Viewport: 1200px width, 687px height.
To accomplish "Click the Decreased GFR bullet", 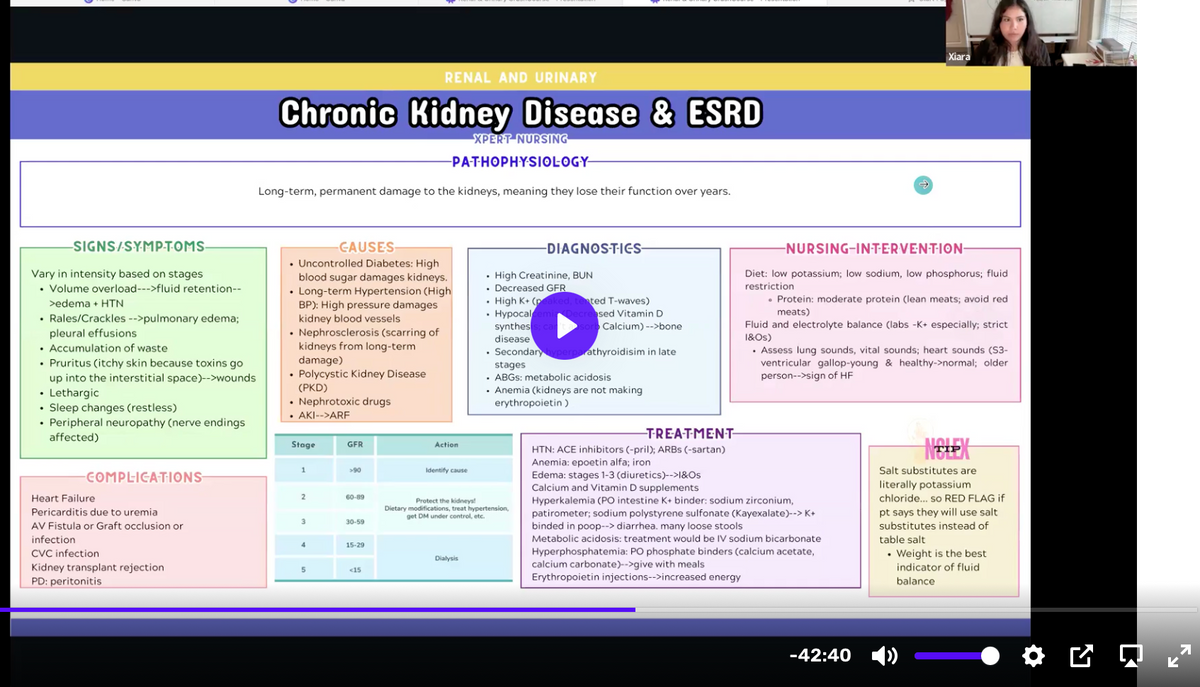I will [530, 288].
